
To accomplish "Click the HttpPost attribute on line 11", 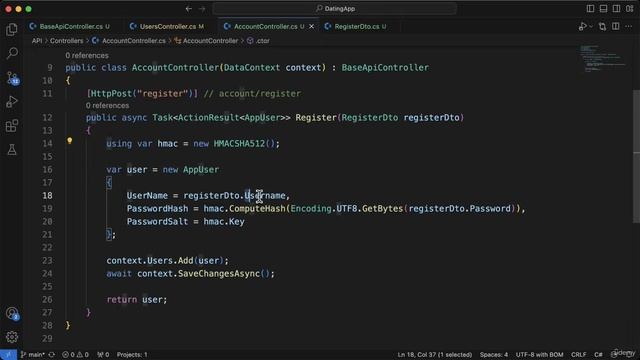I will pos(111,94).
